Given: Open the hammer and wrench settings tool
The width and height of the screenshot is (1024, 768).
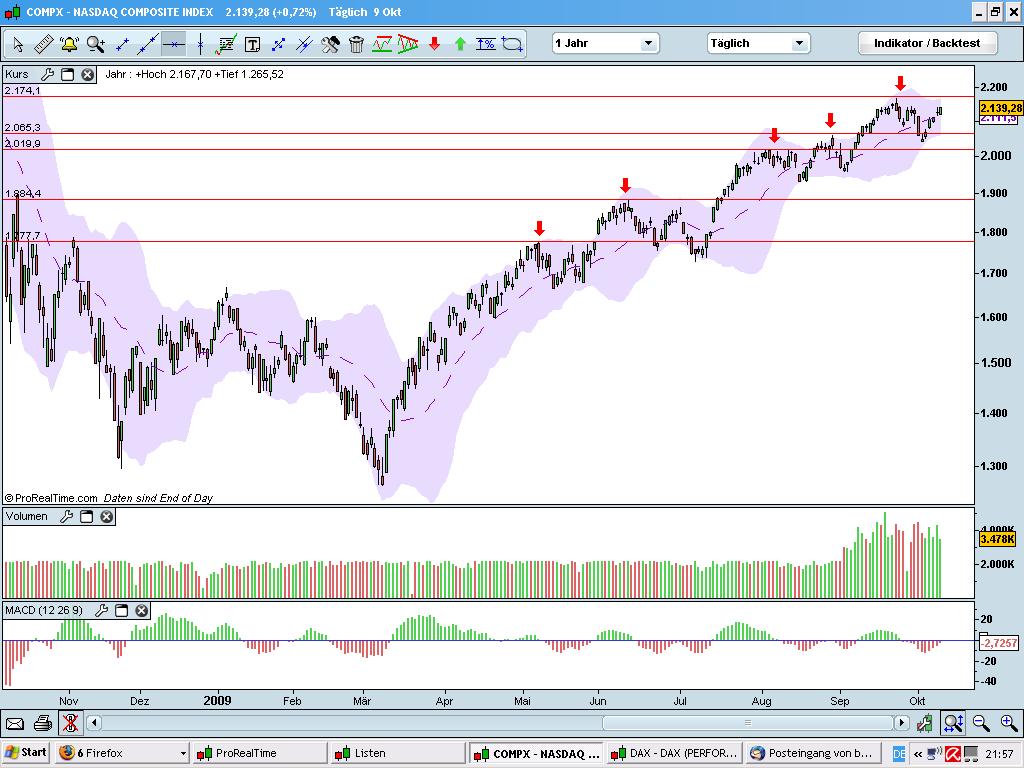Looking at the screenshot, I should [x=330, y=44].
